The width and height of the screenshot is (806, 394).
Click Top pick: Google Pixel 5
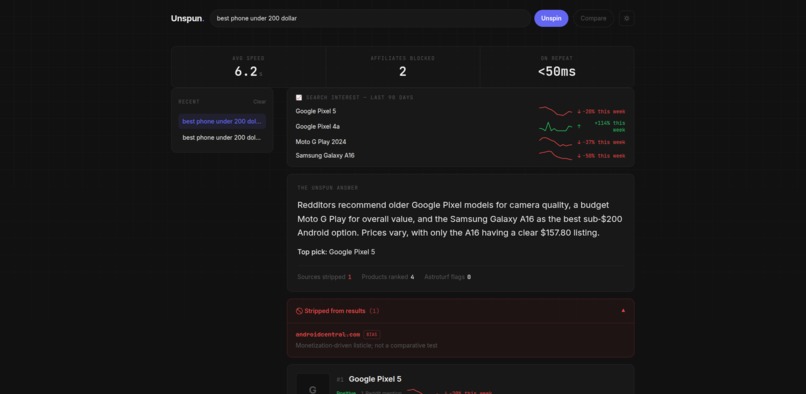336,252
